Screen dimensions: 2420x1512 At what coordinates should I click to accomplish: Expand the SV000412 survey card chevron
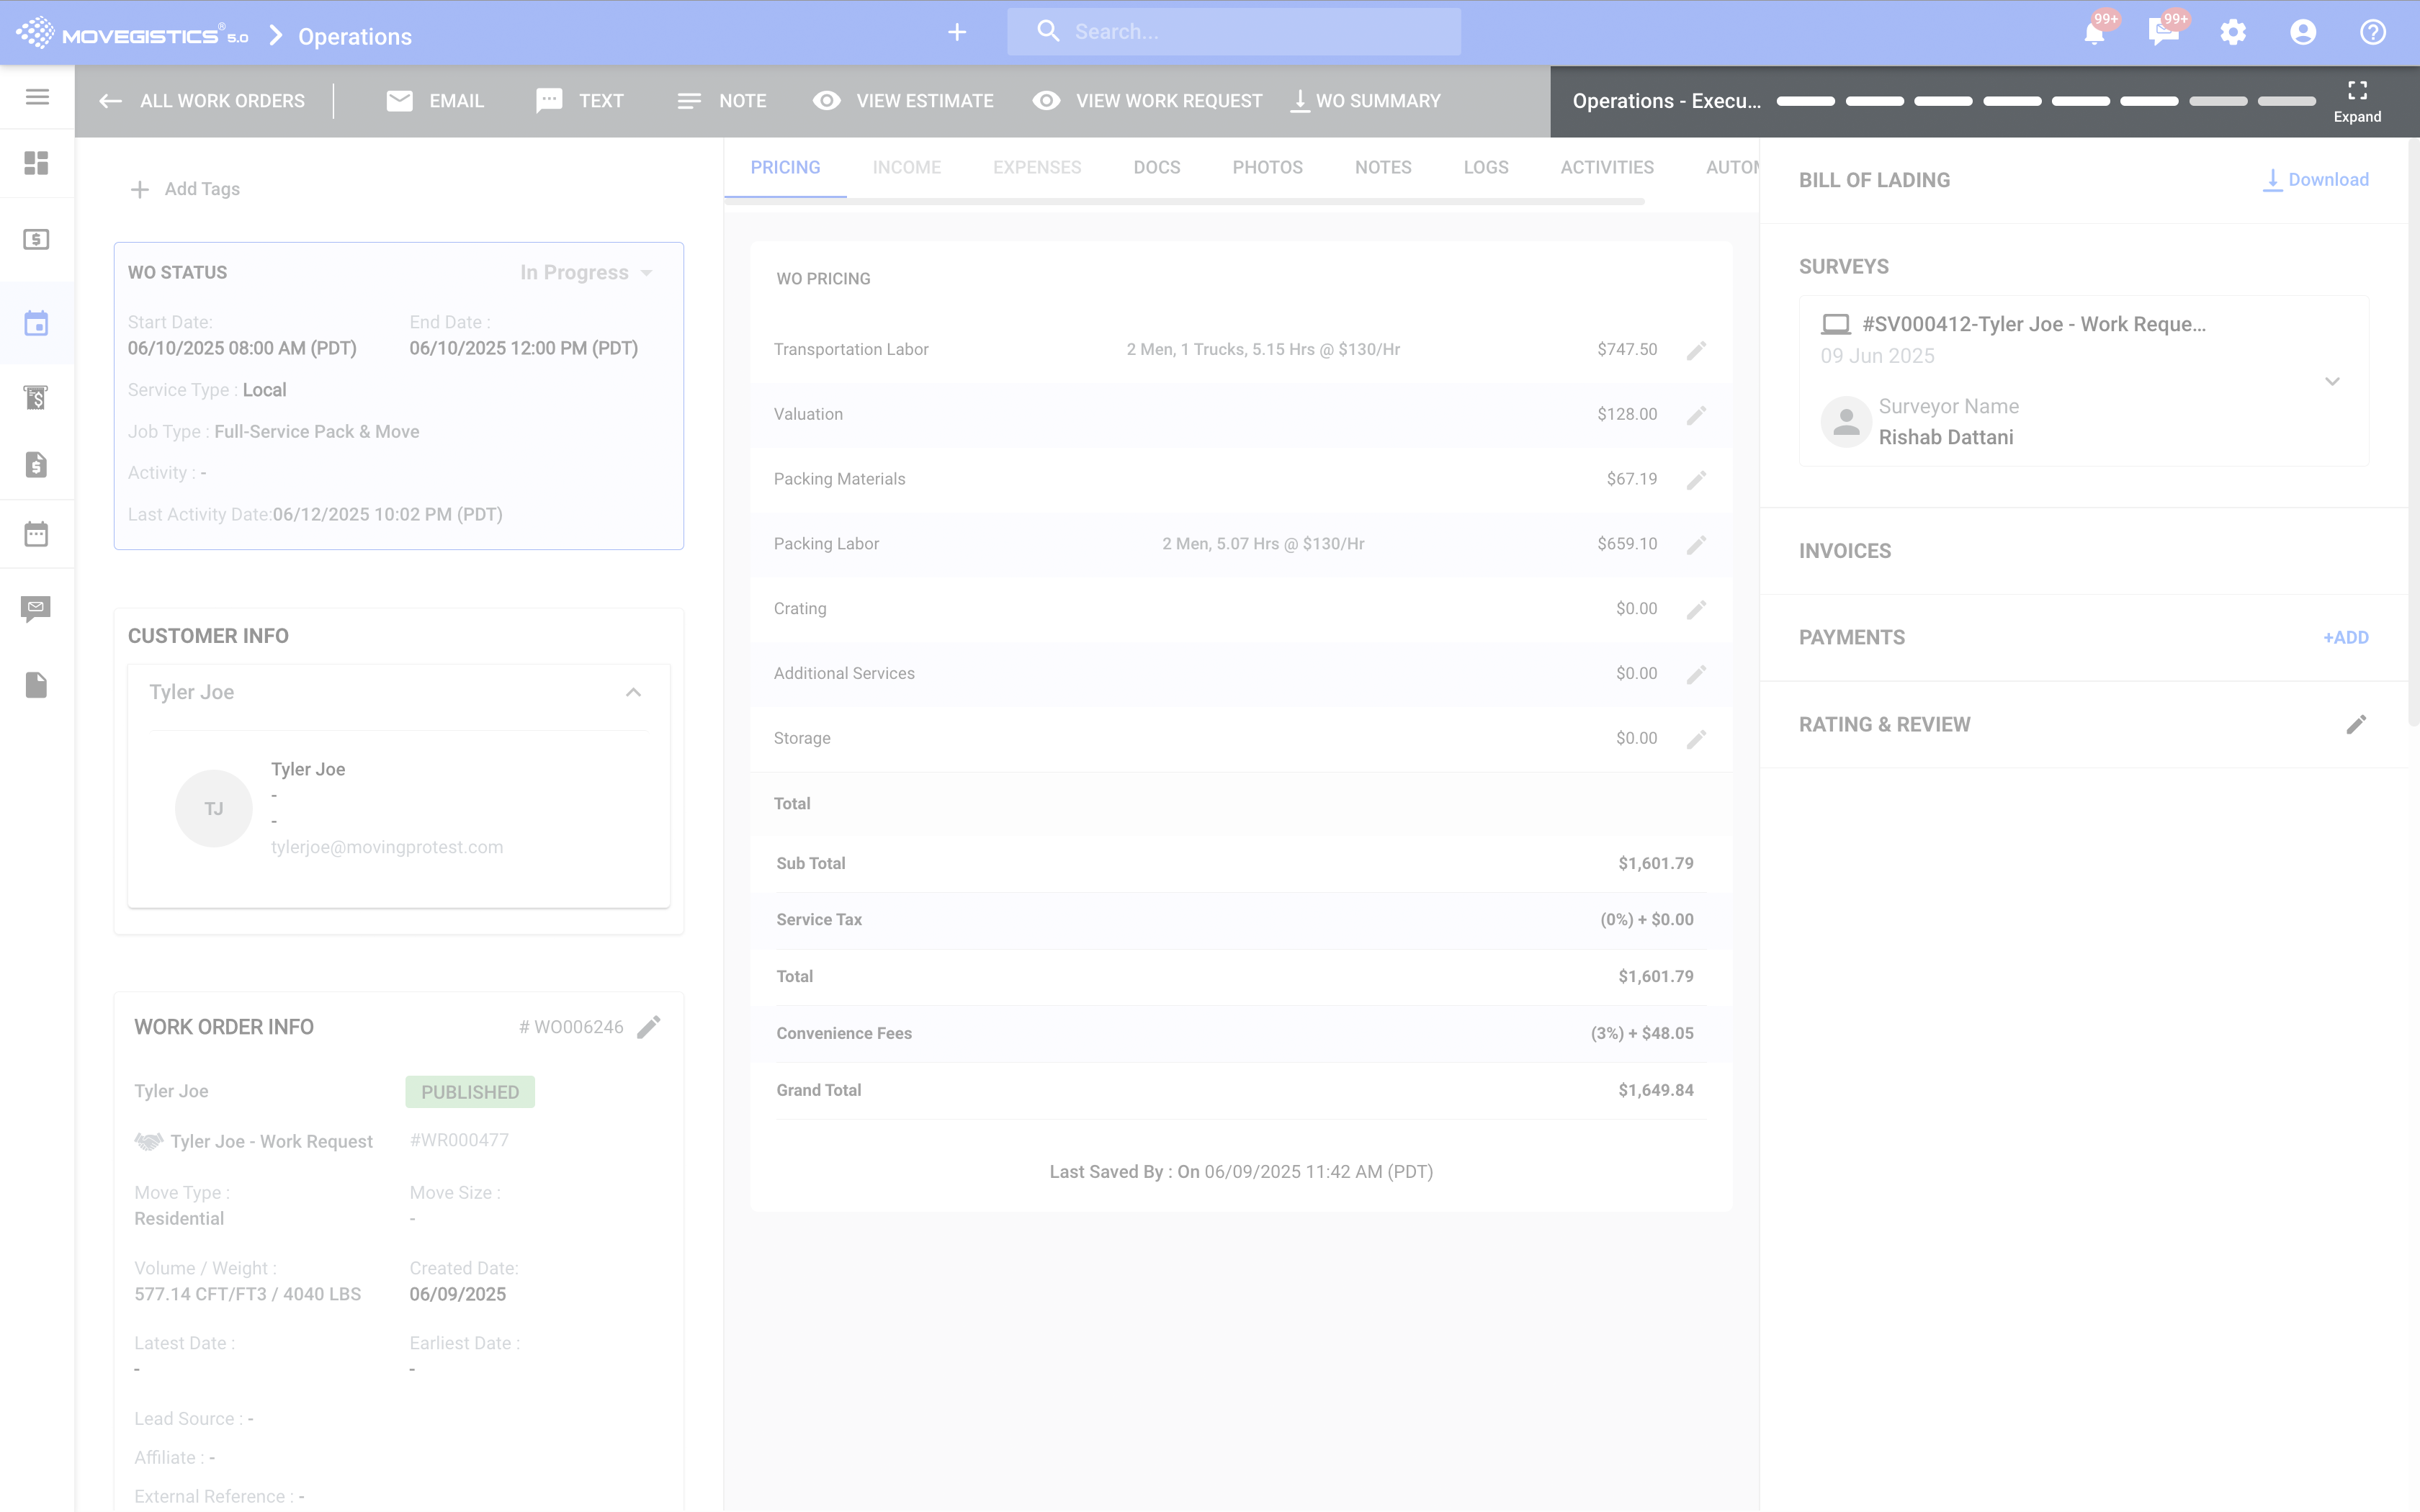[x=2332, y=381]
